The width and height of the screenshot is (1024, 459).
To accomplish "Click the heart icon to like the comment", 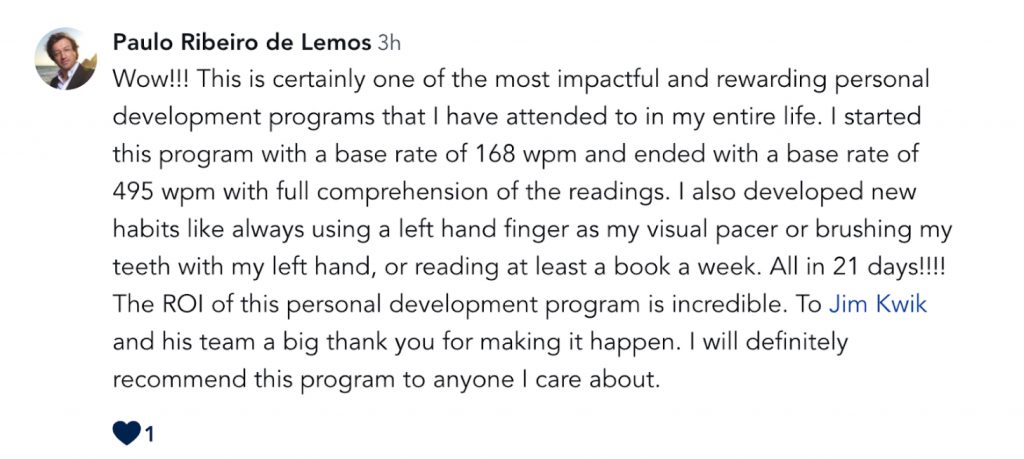I will 127,433.
